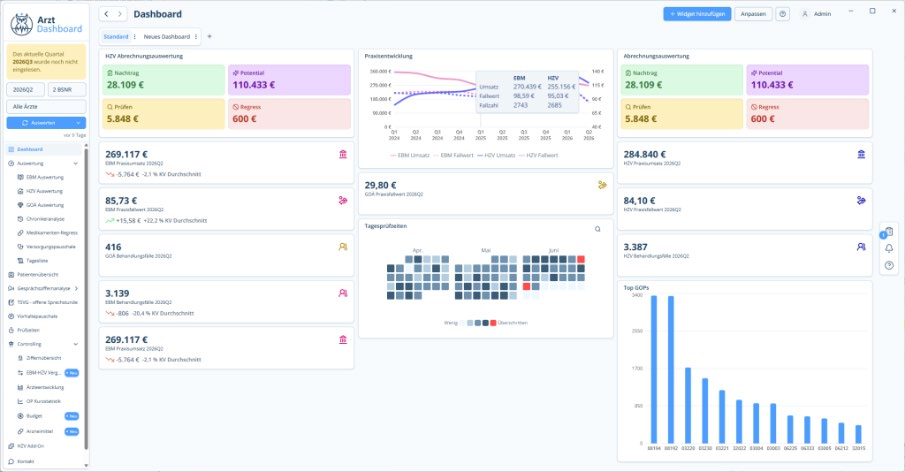
Task: Click the Widget hinzufügen button
Action: pyautogui.click(x=697, y=14)
